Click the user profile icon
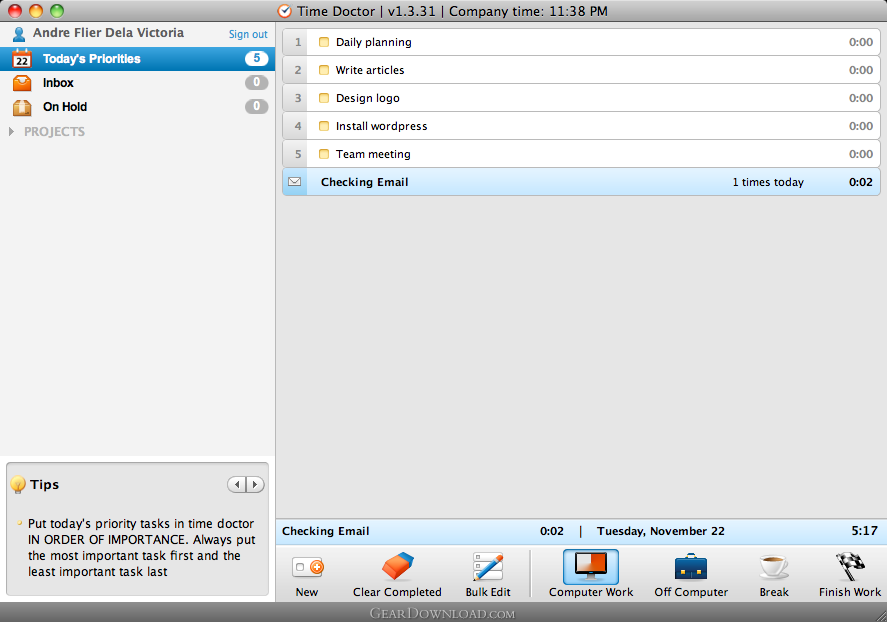Image resolution: width=887 pixels, height=622 pixels. 19,34
